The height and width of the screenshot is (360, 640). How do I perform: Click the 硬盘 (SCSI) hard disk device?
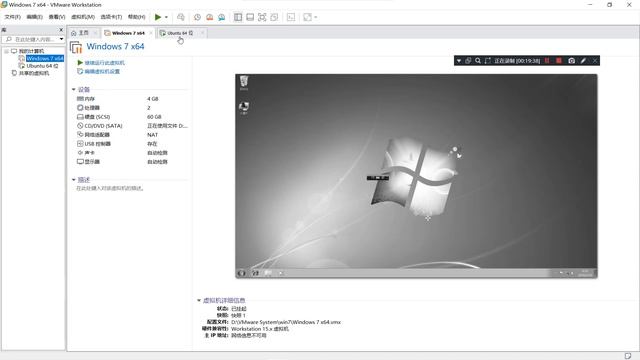(x=132, y=117)
